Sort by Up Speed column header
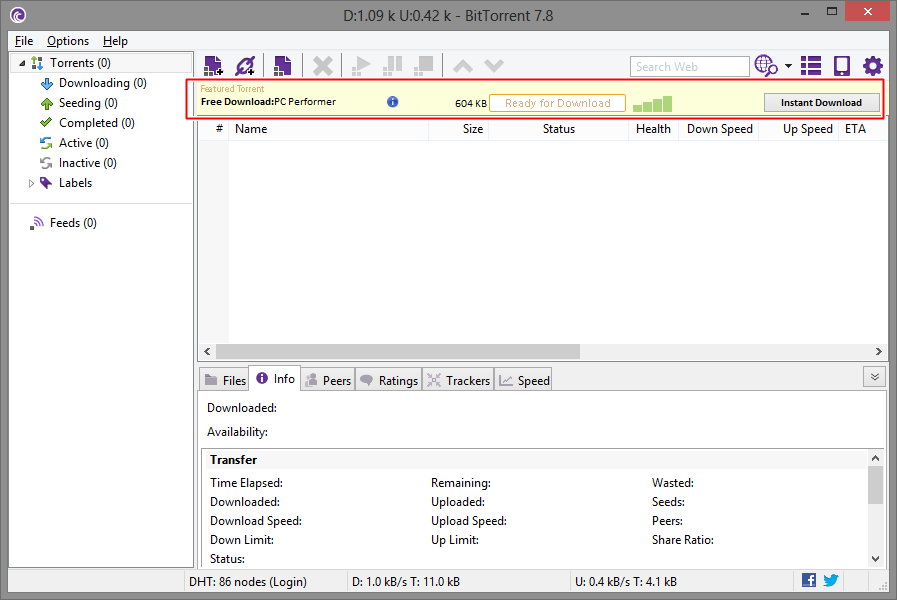The width and height of the screenshot is (897, 600). 799,129
